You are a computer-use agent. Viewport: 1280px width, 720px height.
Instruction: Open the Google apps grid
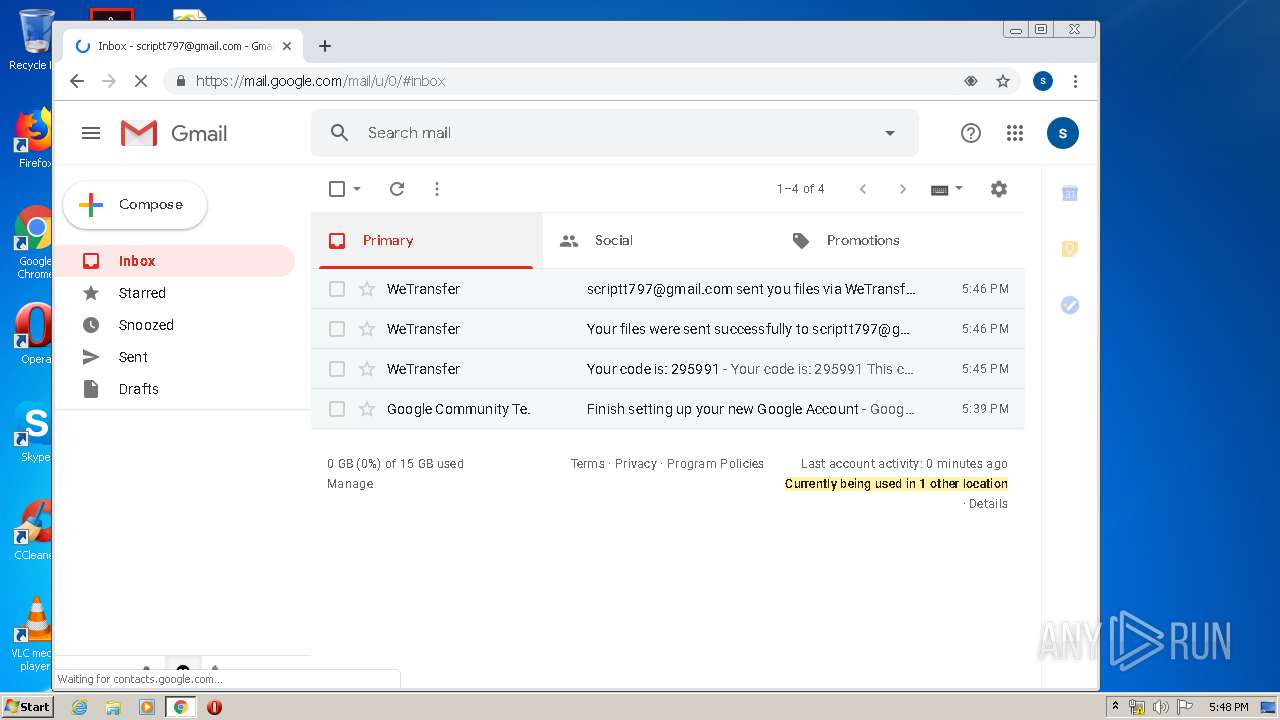coord(1015,133)
